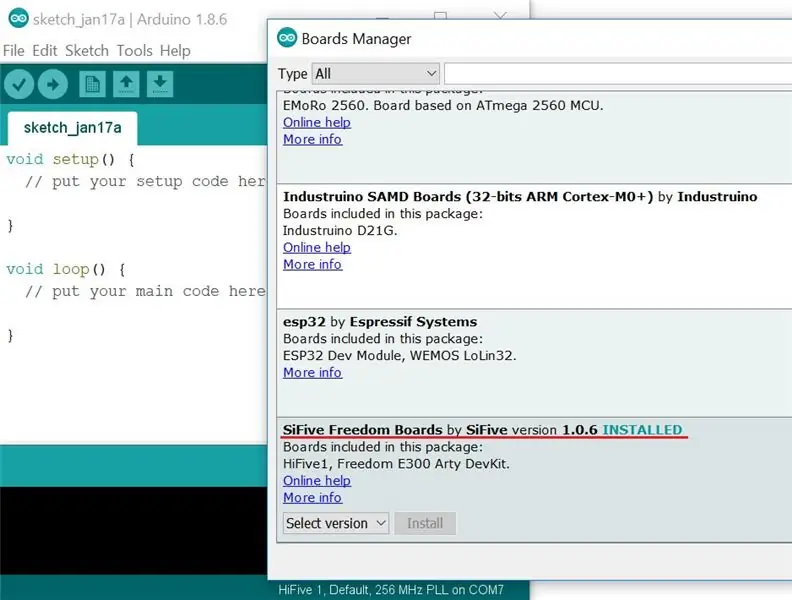The height and width of the screenshot is (600, 792).
Task: Click the 'Industruino D21G.' board text
Action: point(340,231)
